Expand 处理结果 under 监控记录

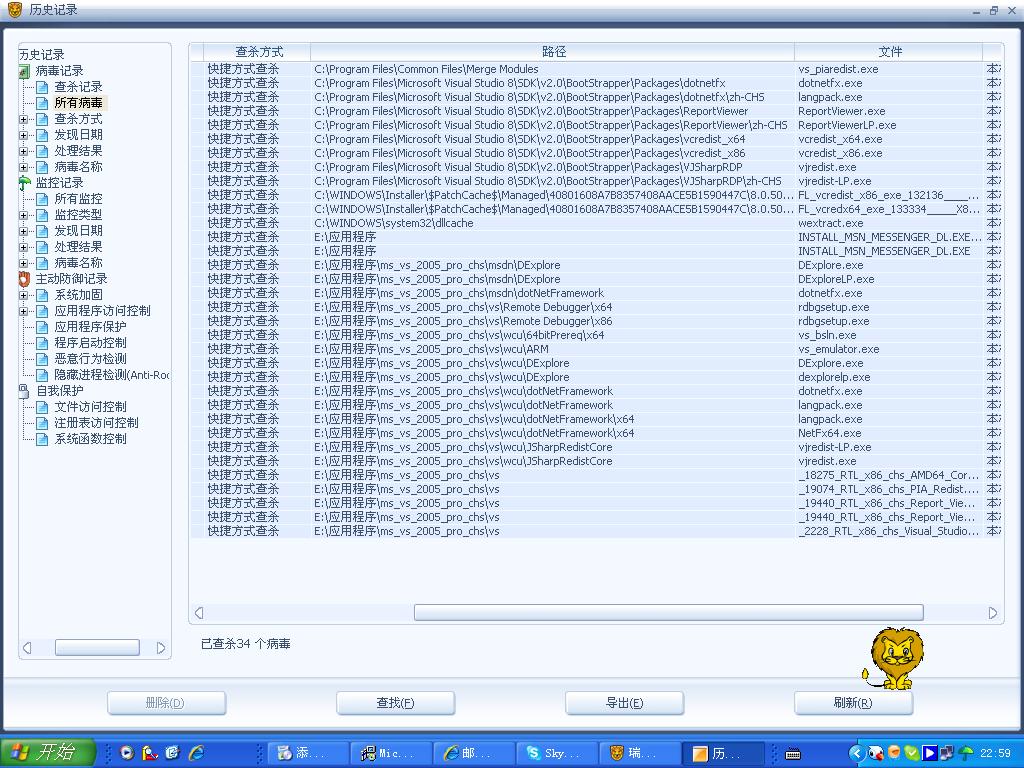click(24, 248)
